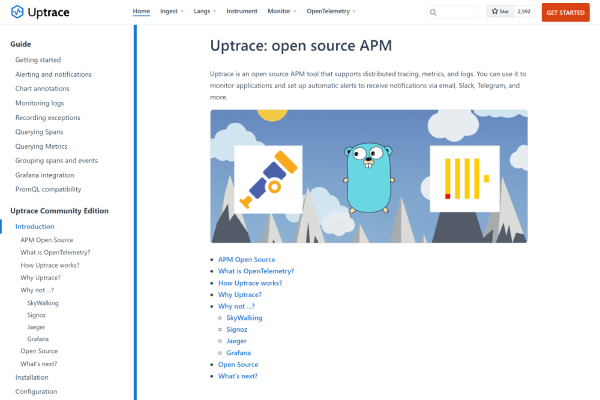This screenshot has height=400, width=600.
Task: Select sidebar item What is OpenTelemetry?
Action: click(55, 252)
